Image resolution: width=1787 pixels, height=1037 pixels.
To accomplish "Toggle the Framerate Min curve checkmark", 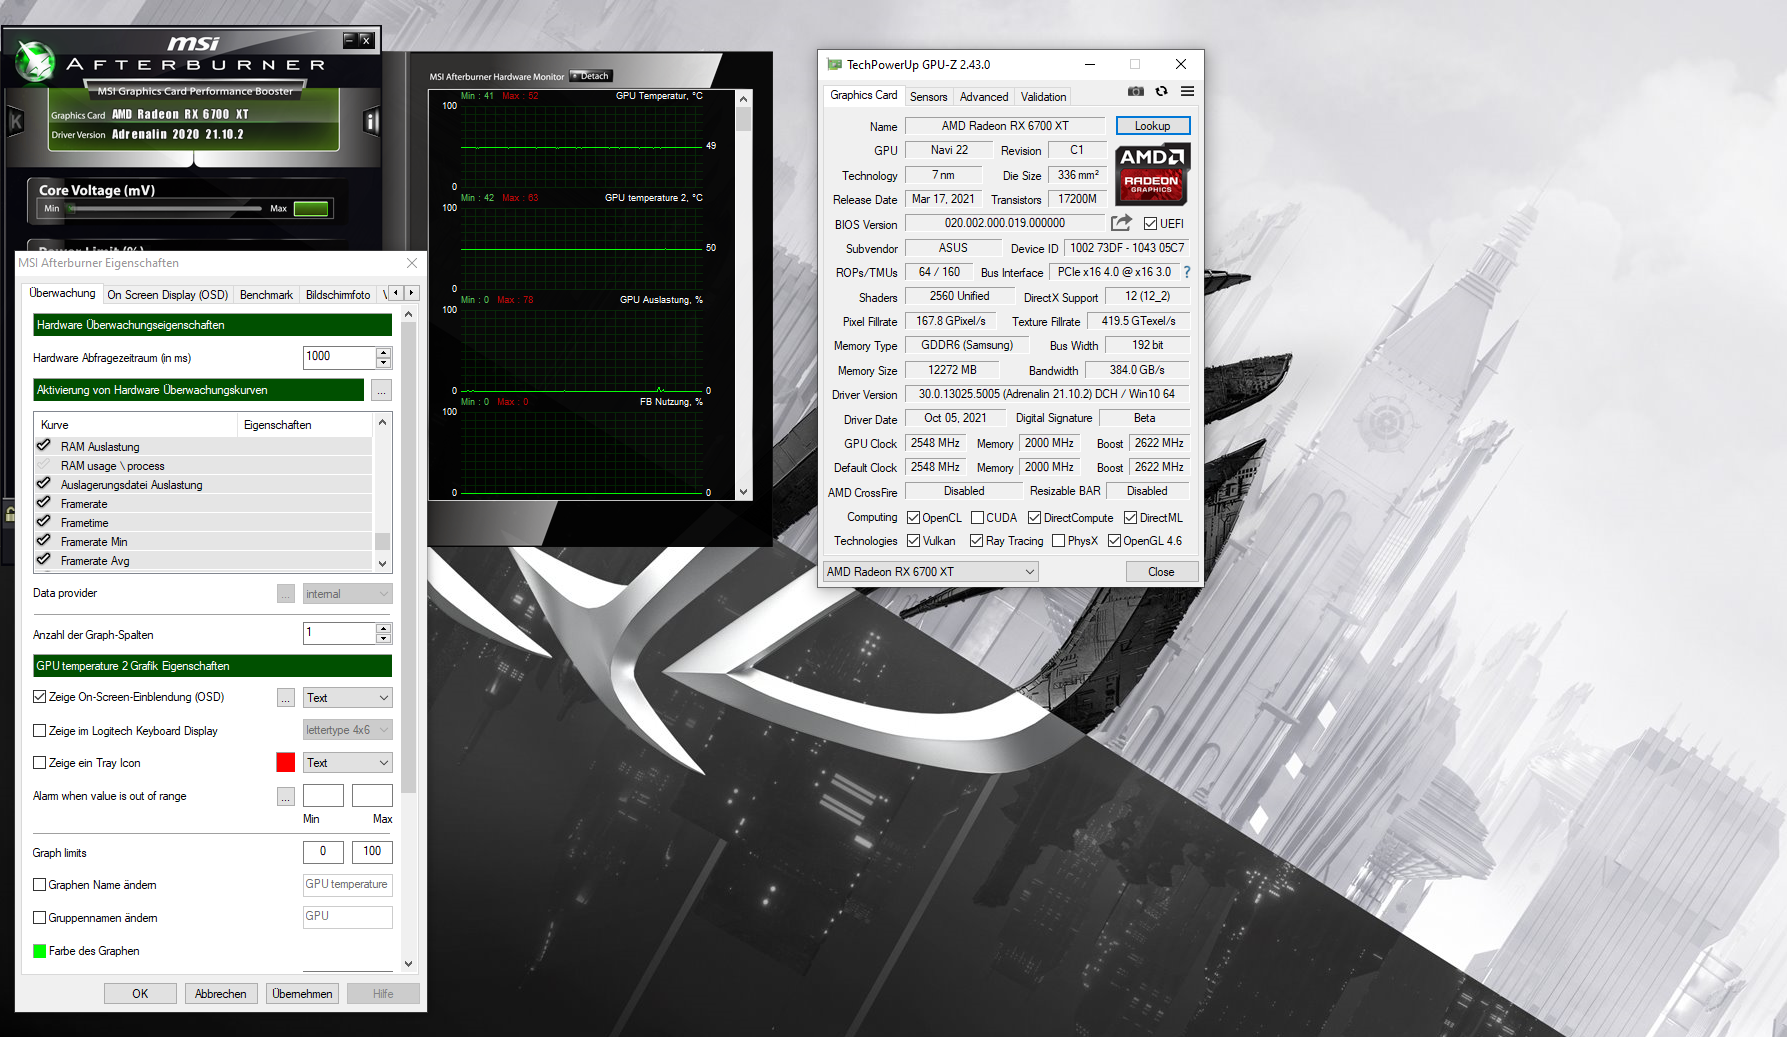I will click(x=44, y=541).
